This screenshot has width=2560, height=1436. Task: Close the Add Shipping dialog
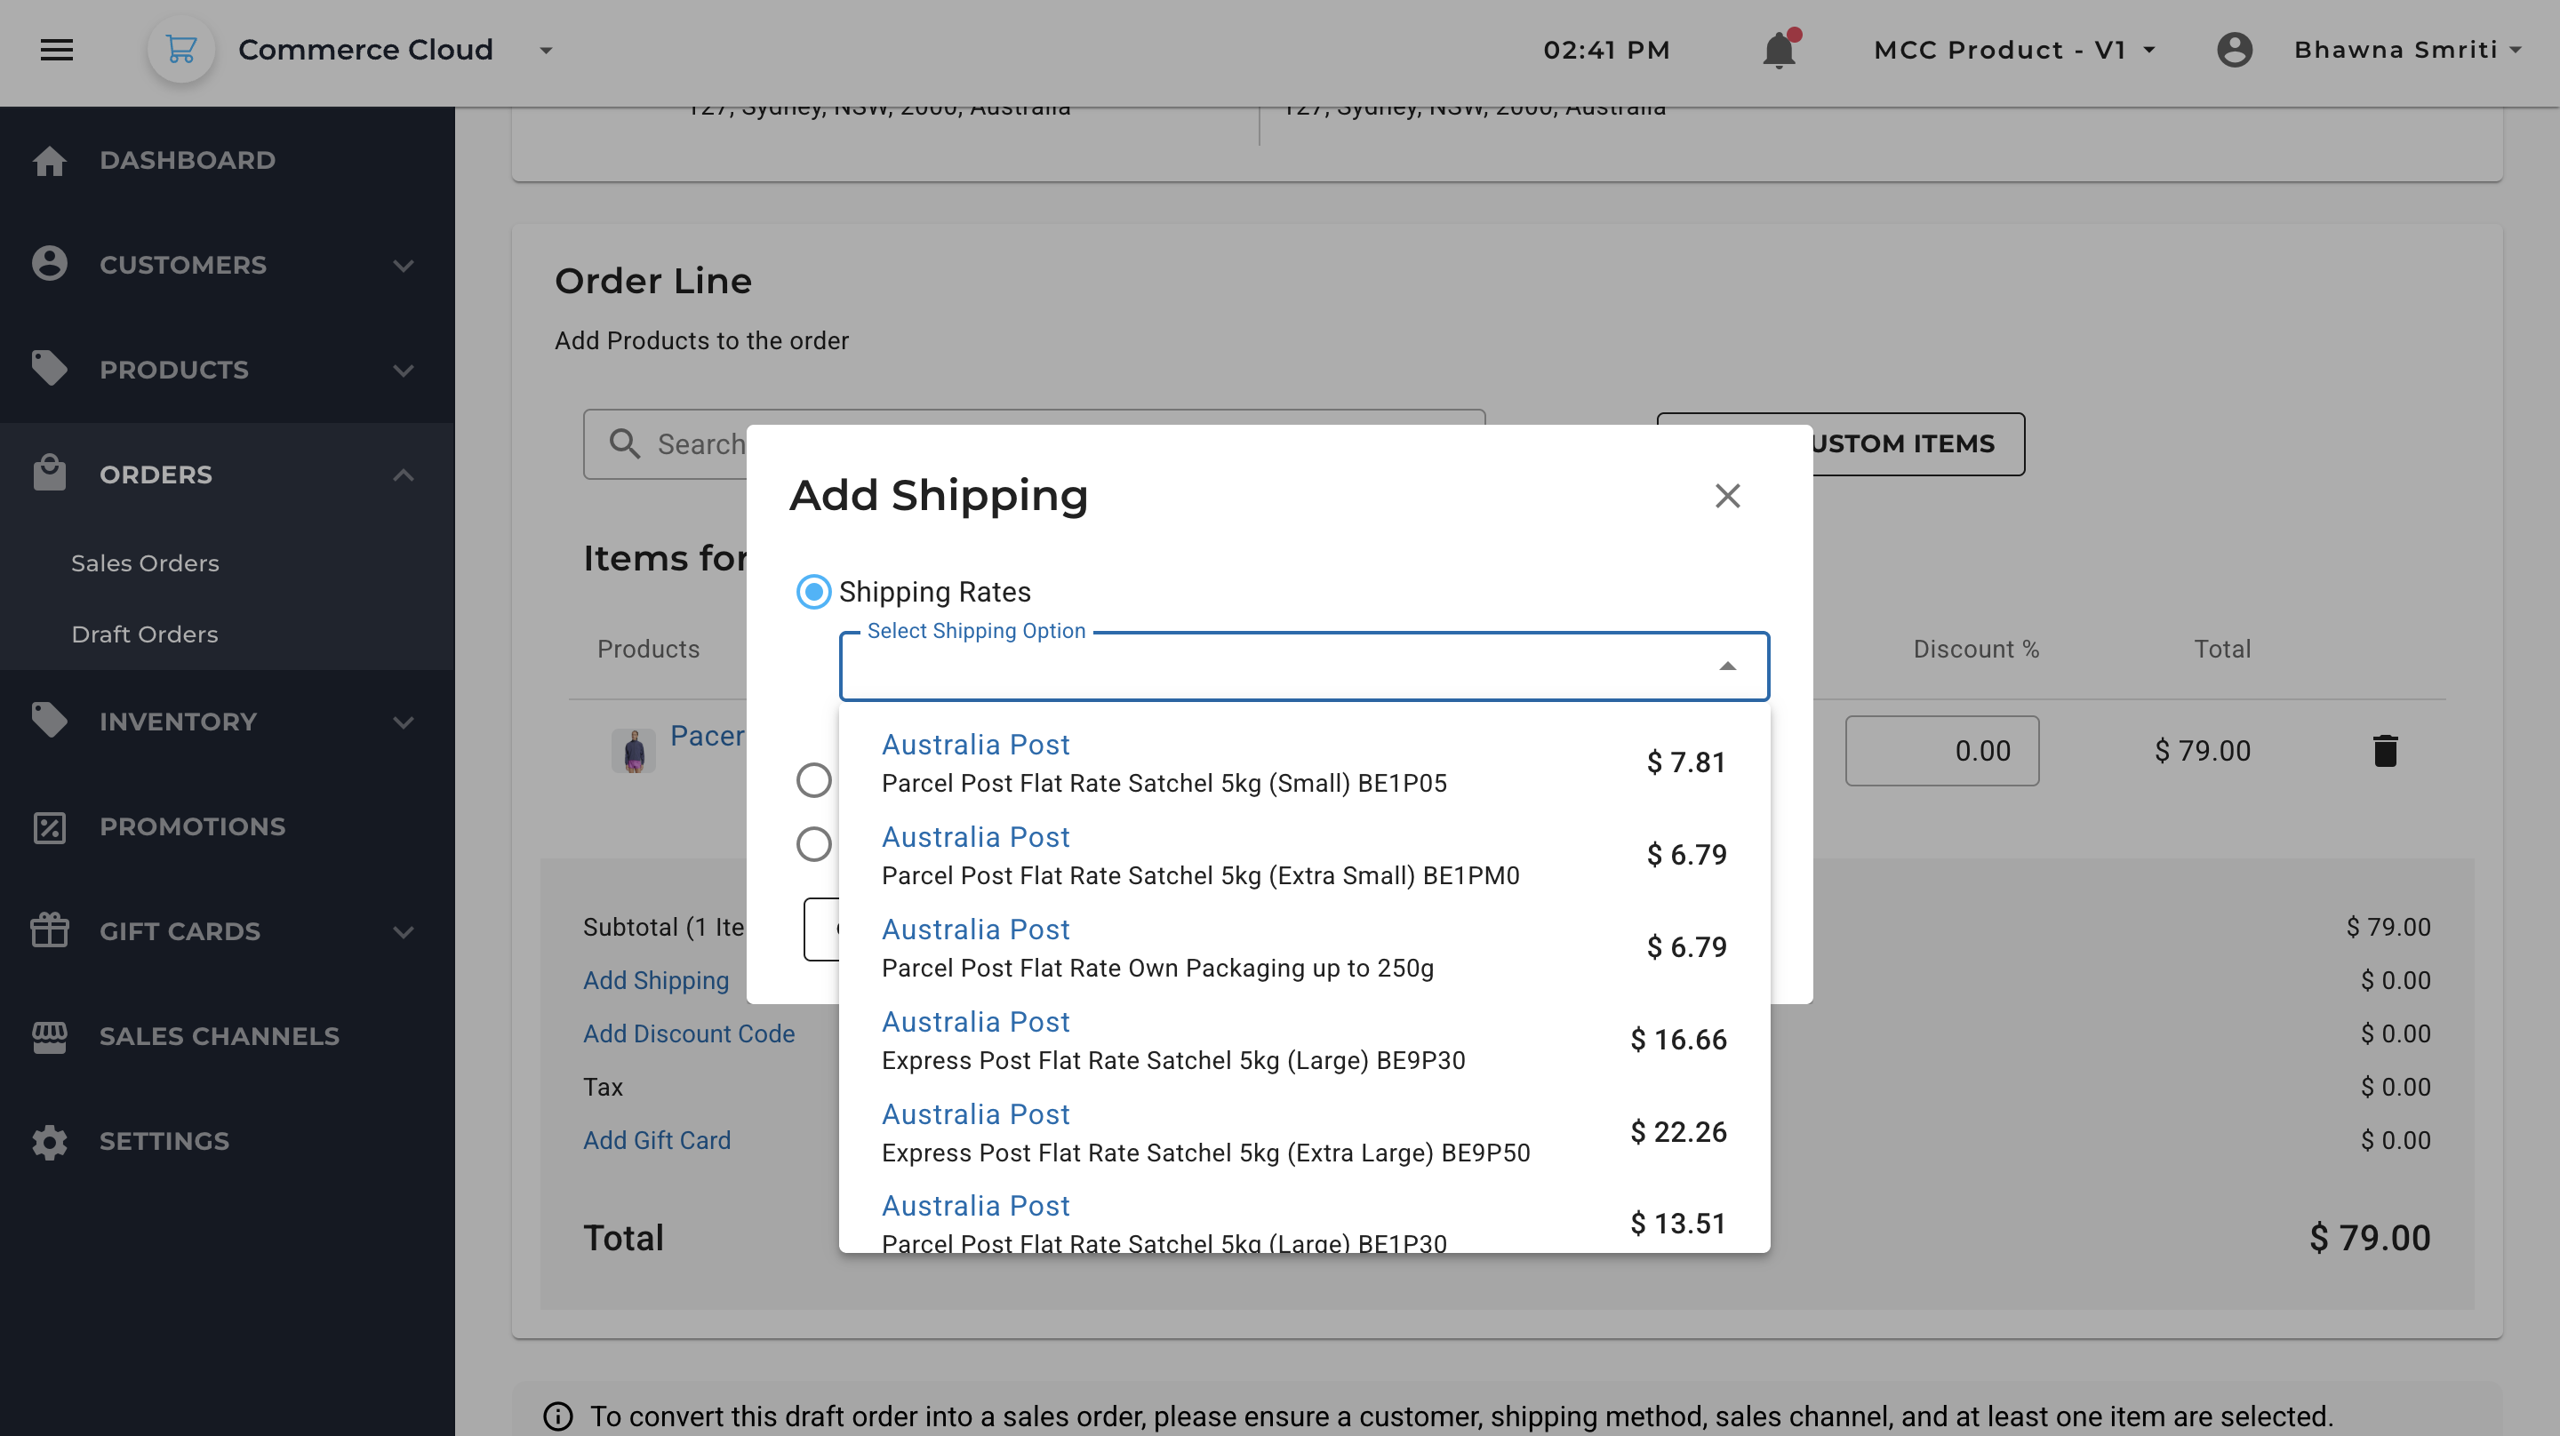tap(1727, 496)
